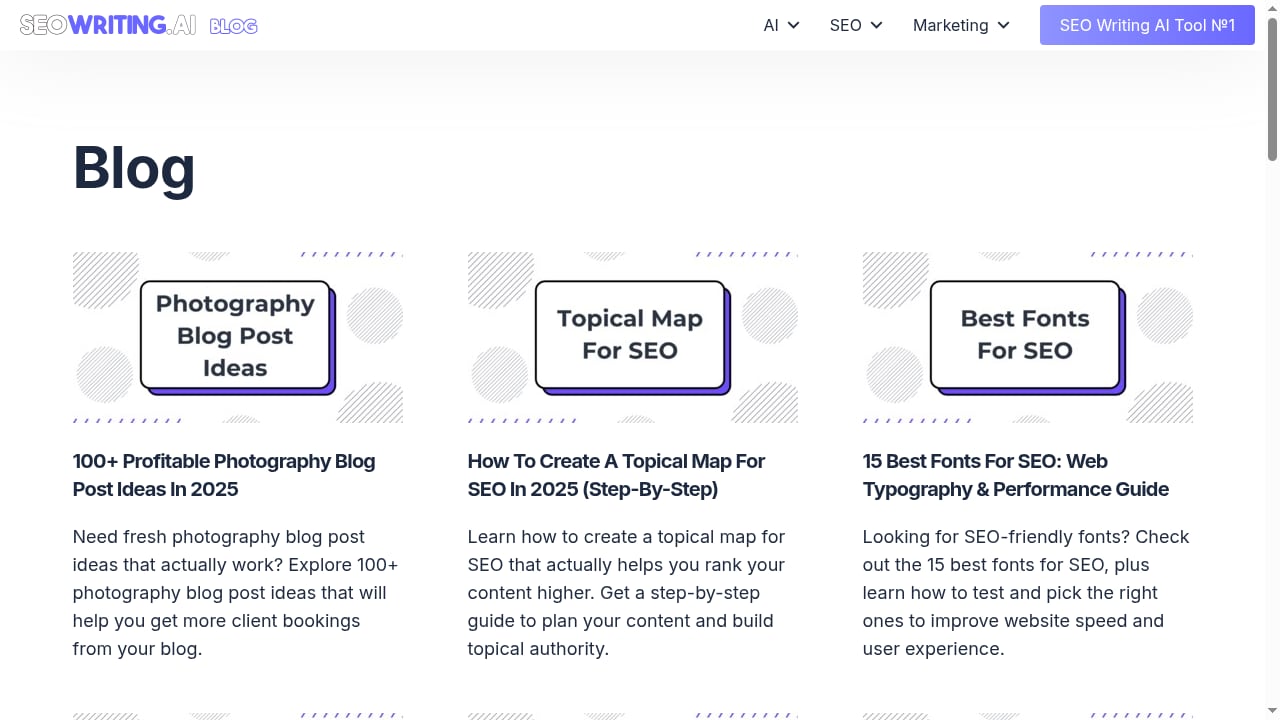This screenshot has width=1280, height=720.
Task: Open the SEO navigation menu item
Action: (x=845, y=25)
